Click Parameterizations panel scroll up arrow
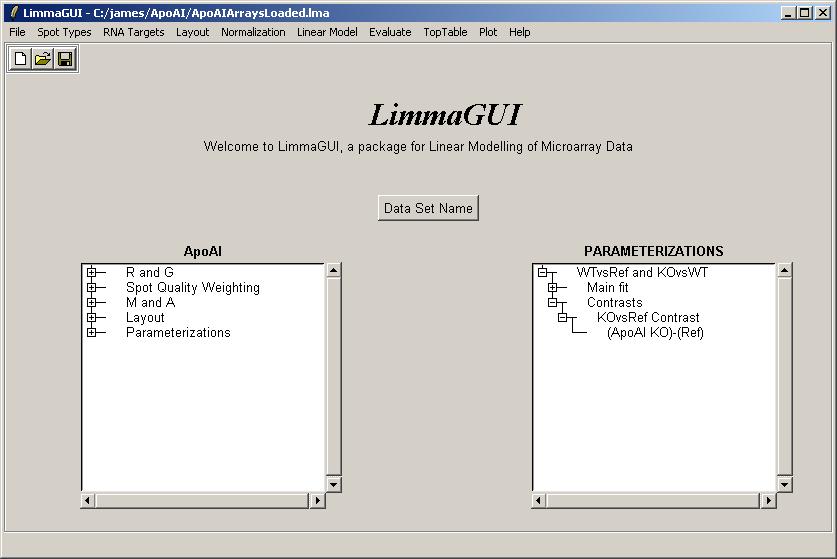This screenshot has width=837, height=559. (x=784, y=270)
